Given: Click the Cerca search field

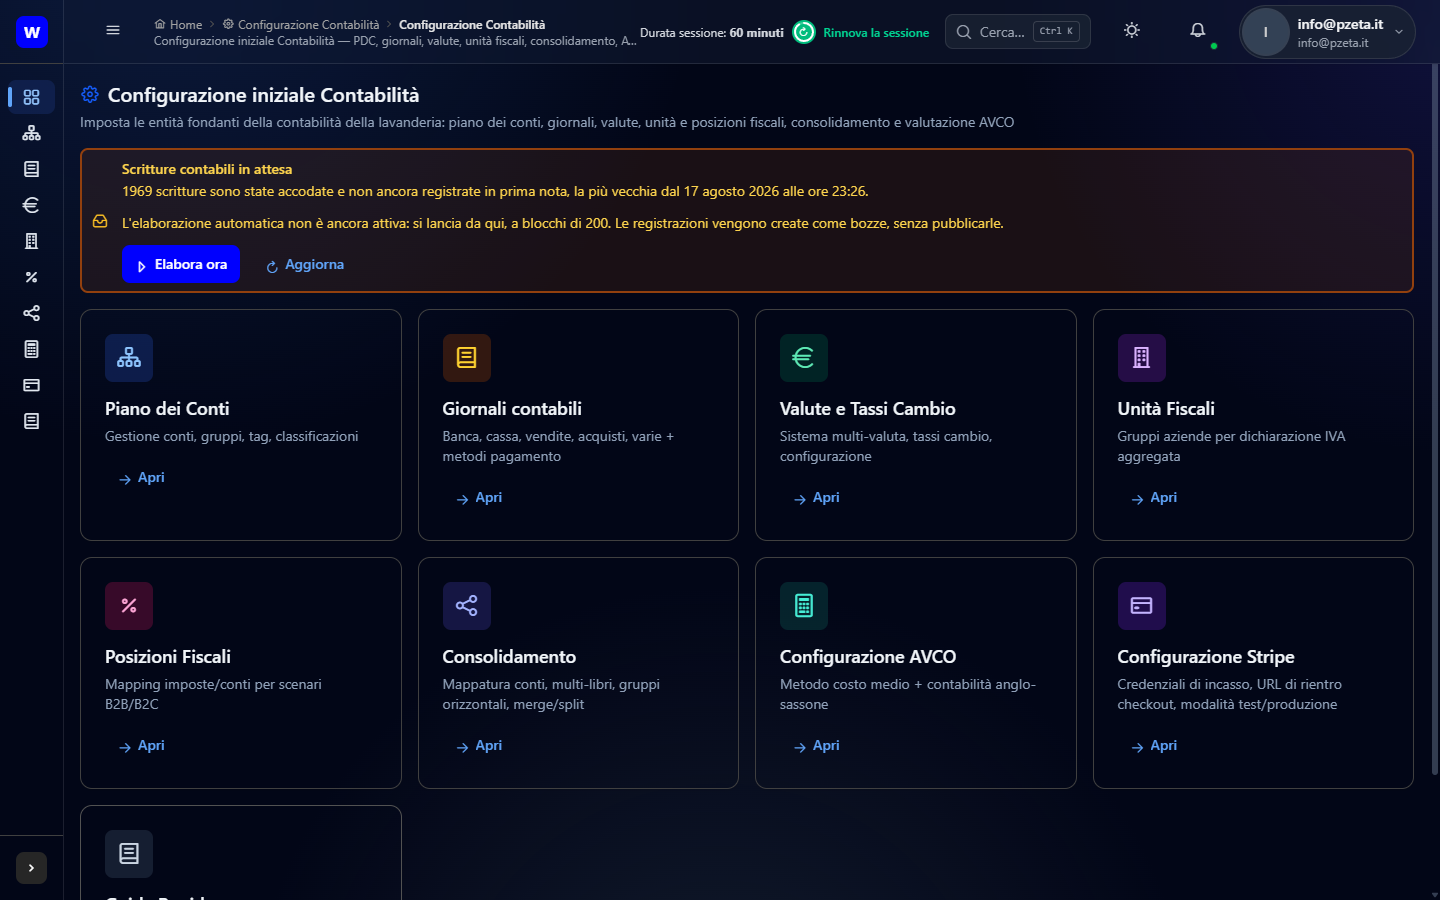Looking at the screenshot, I should coord(1018,32).
